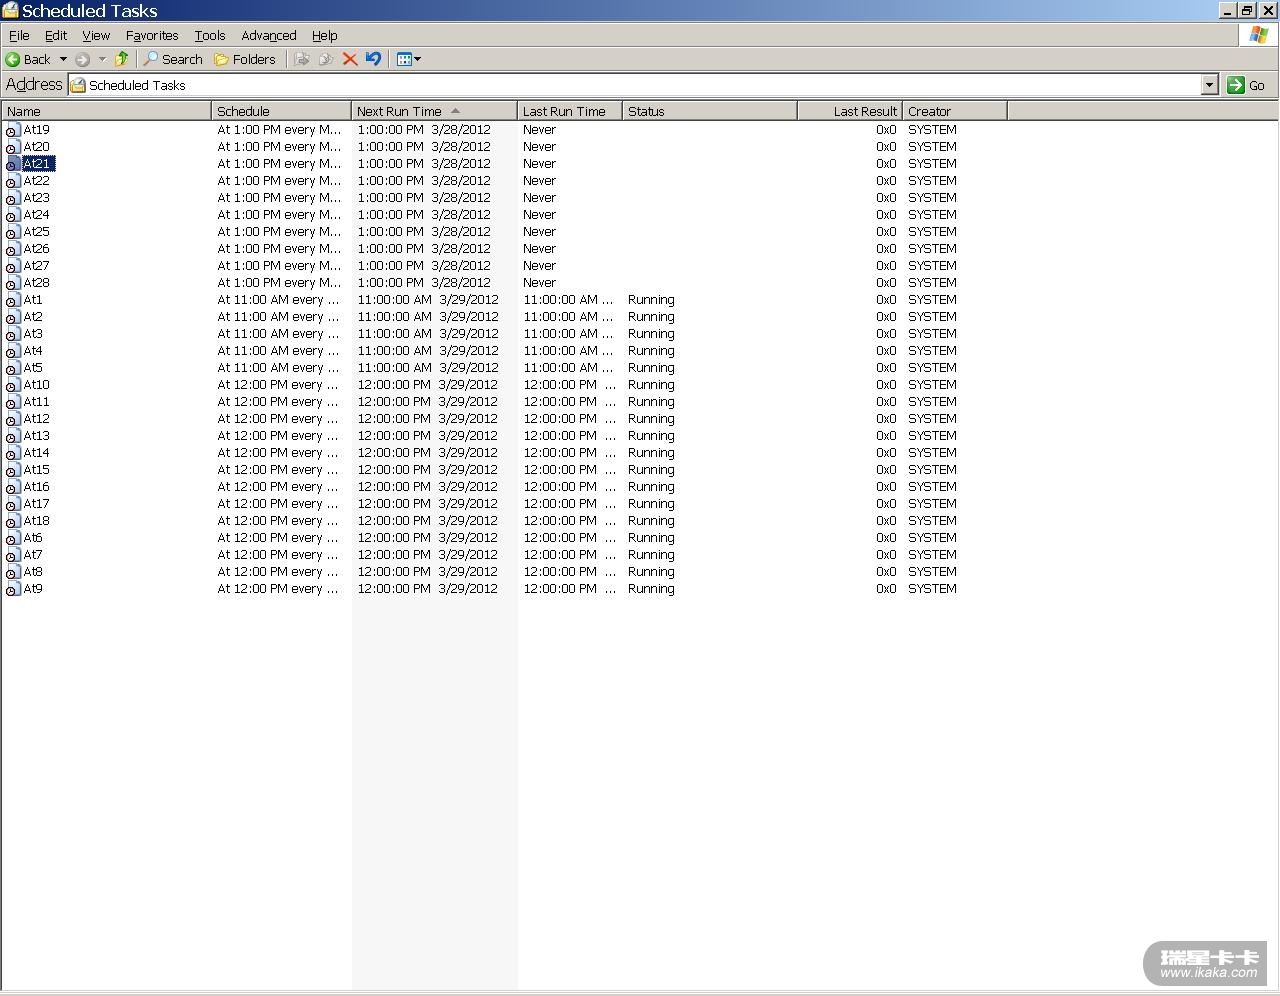Screen dimensions: 1280x996
Task: Click the task icon beside At19
Action: [x=13, y=130]
